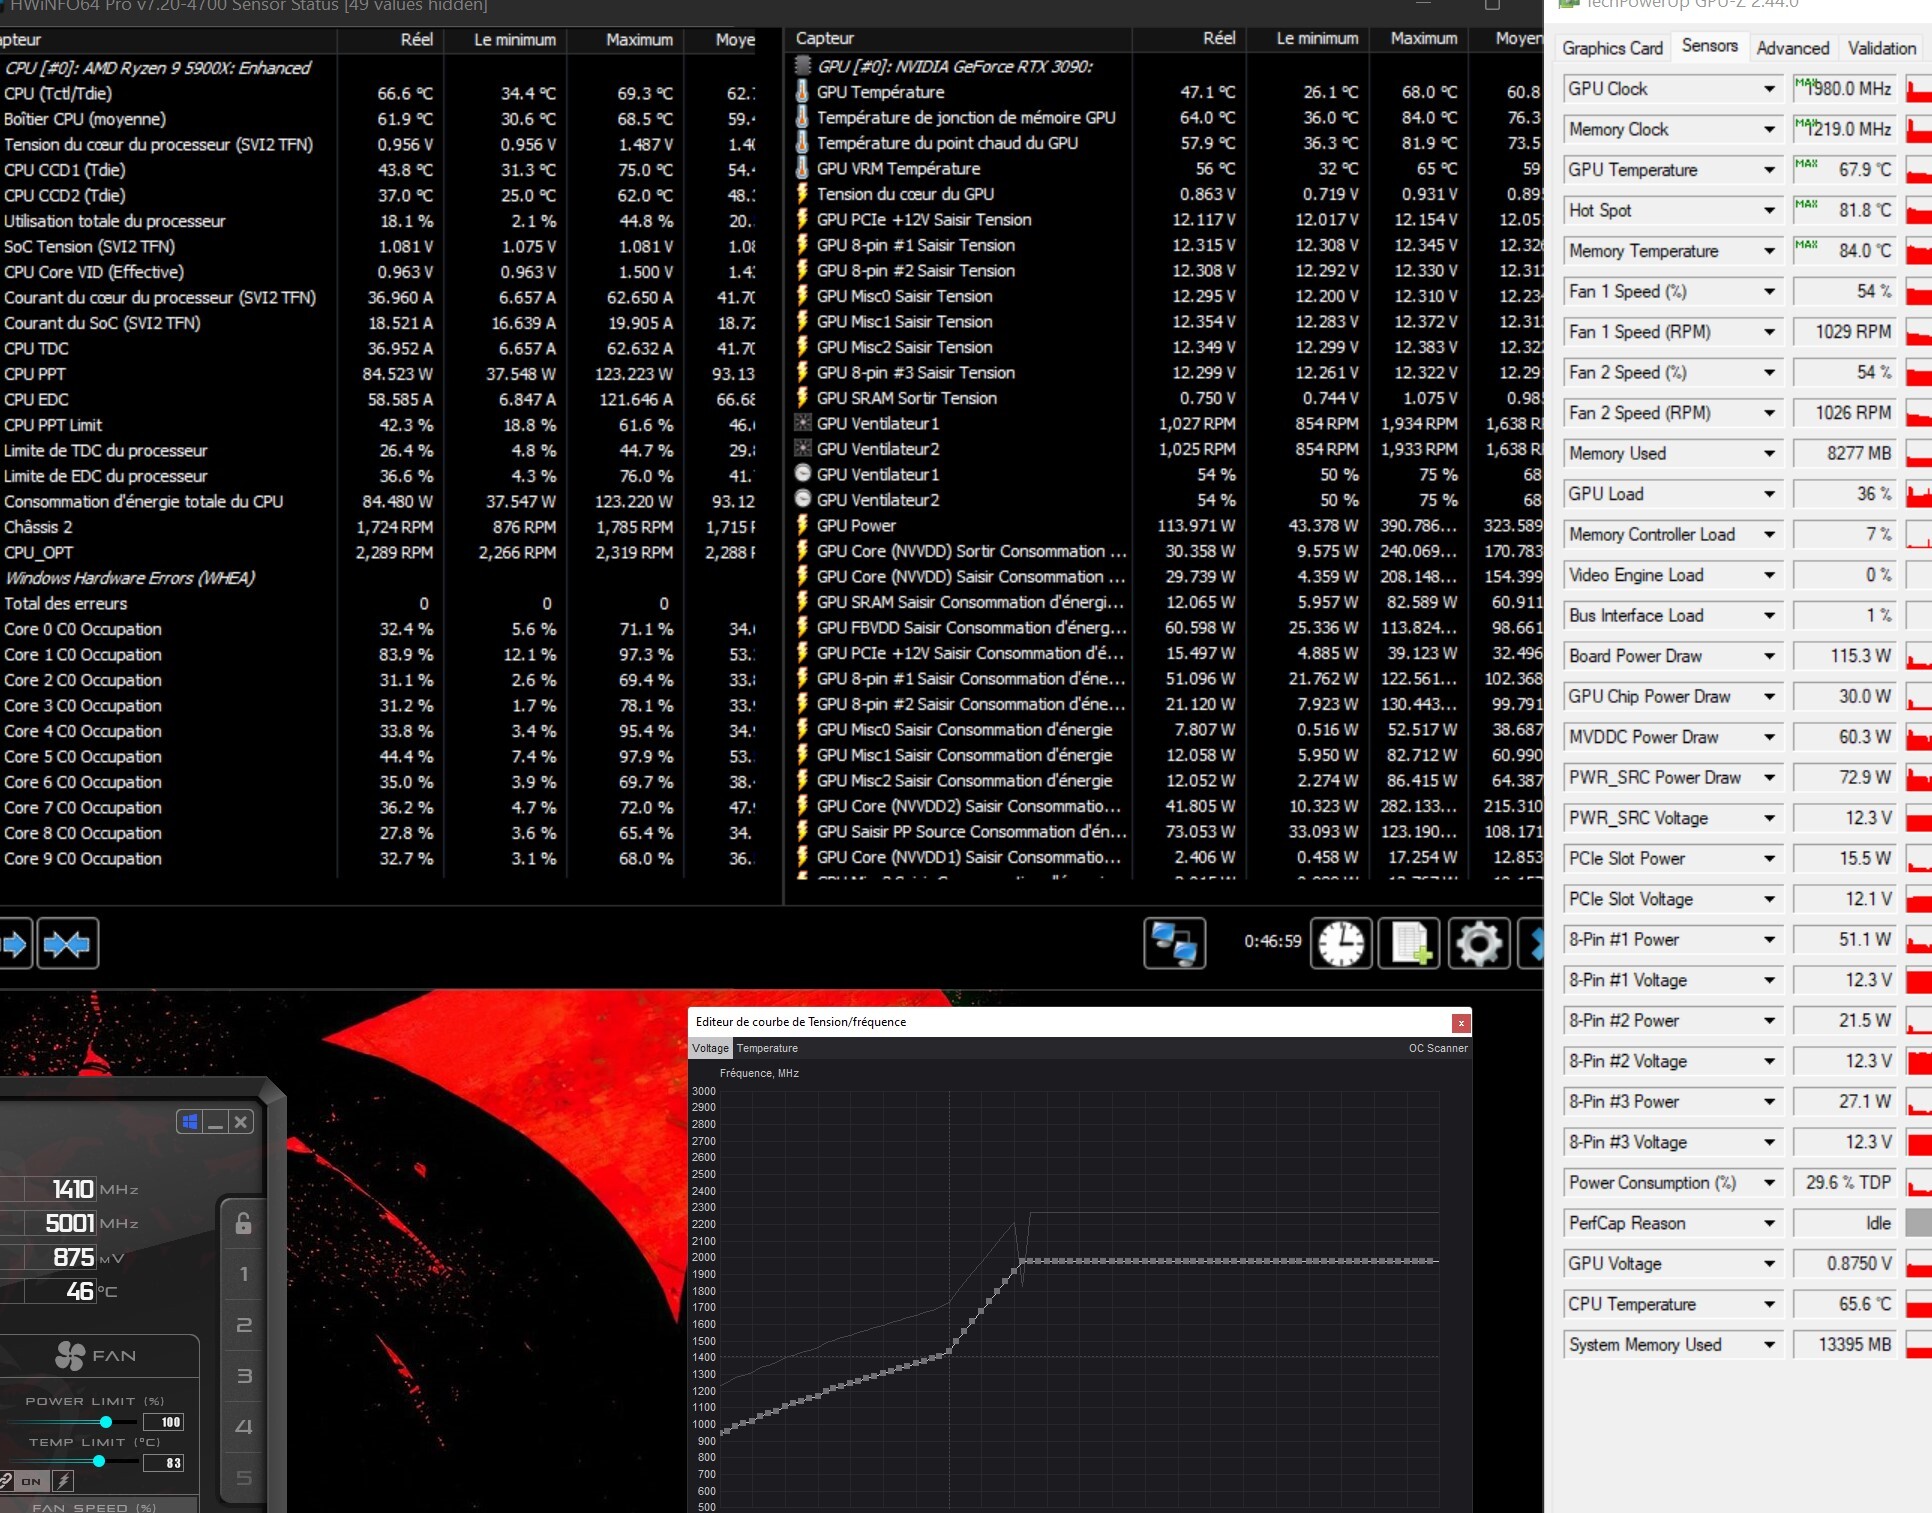
Task: Click the Temp Limit value field showing 83
Action: [x=165, y=1463]
